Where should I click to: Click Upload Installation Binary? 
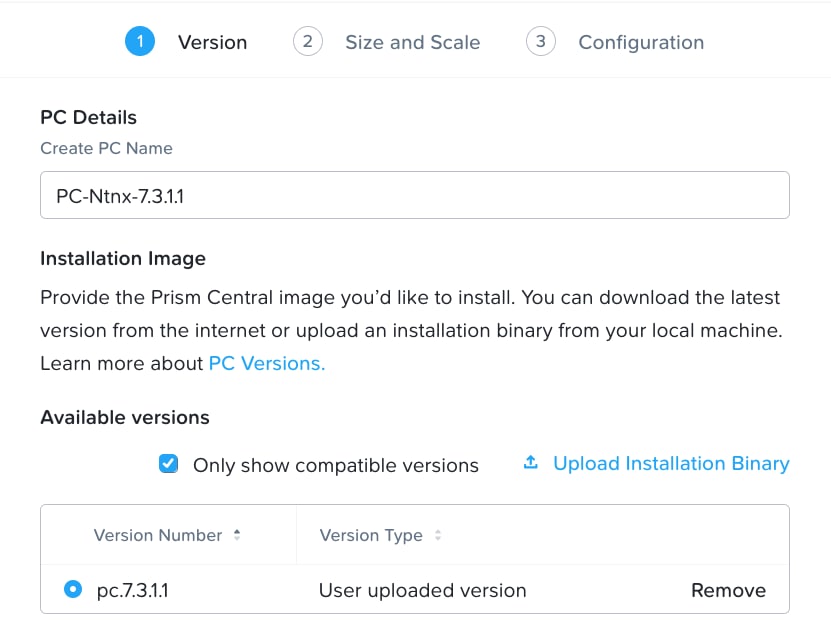672,463
